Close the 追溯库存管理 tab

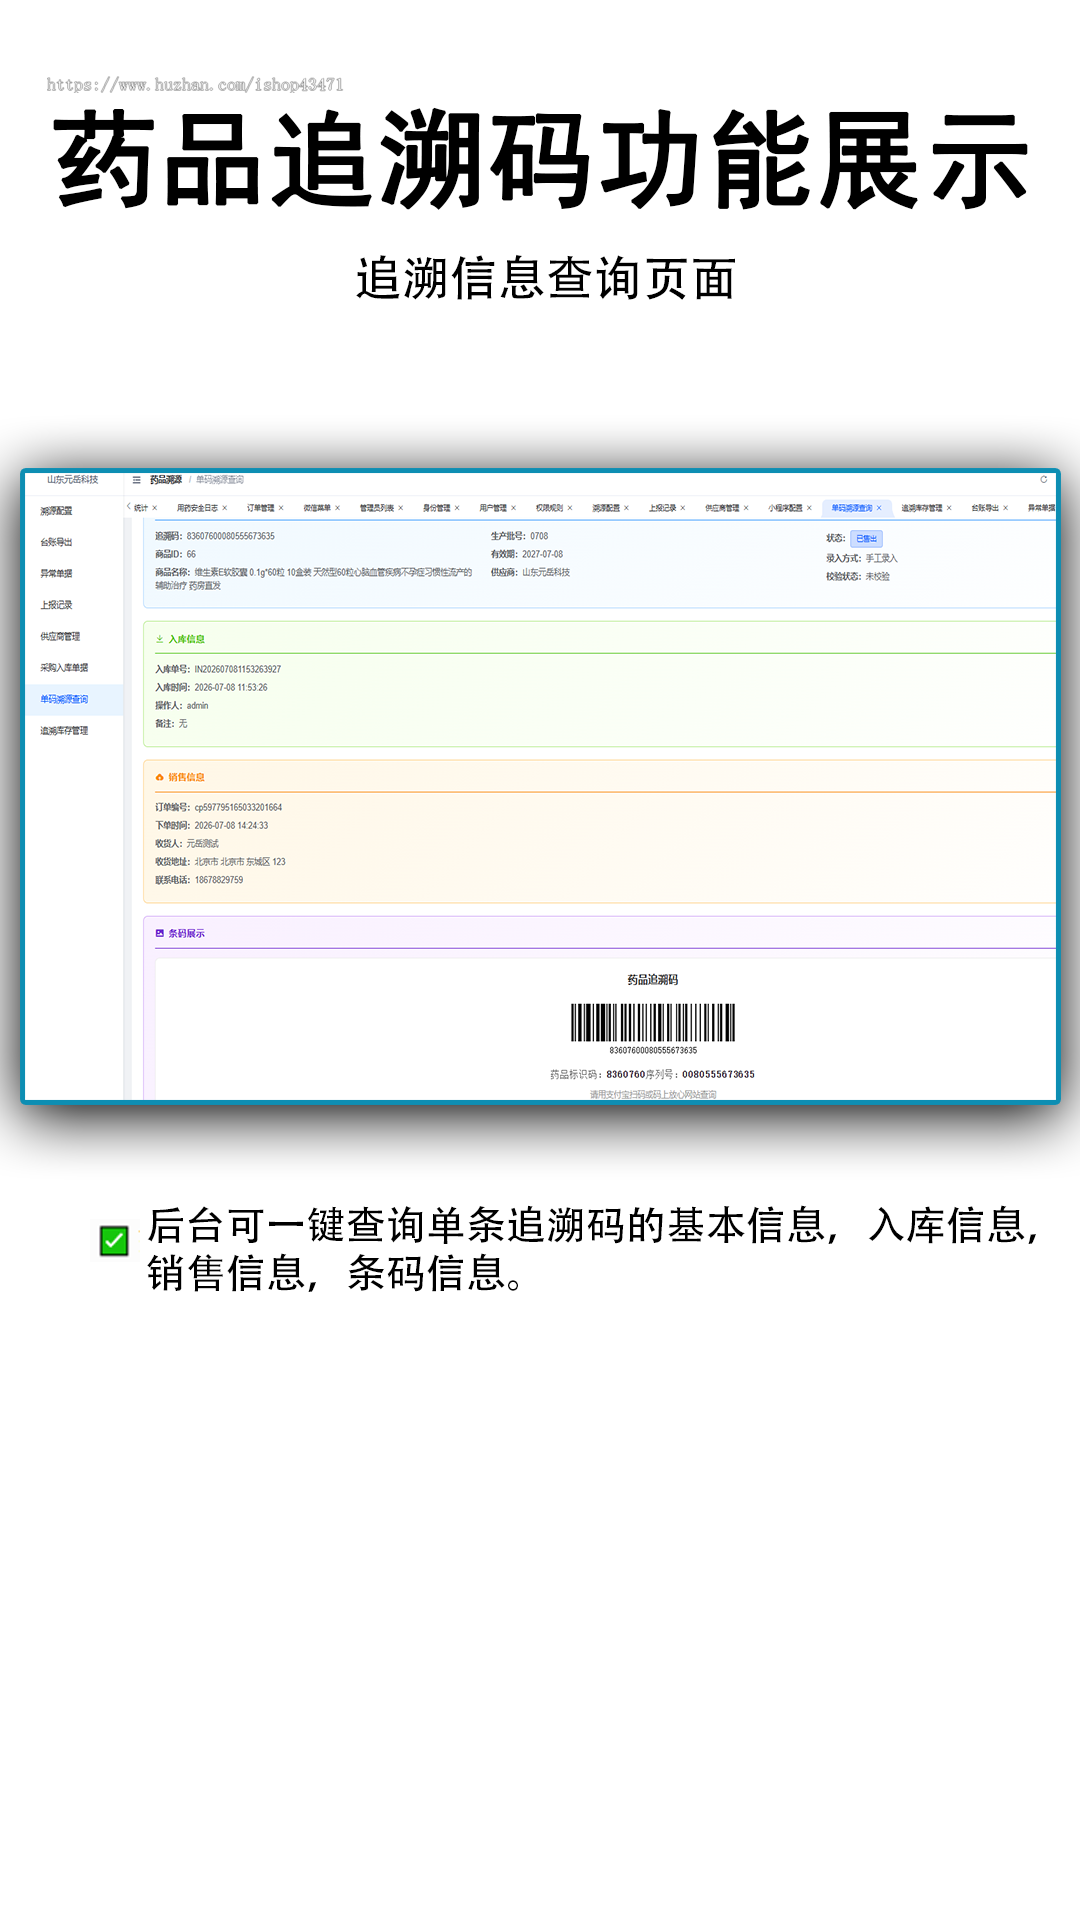(x=949, y=508)
